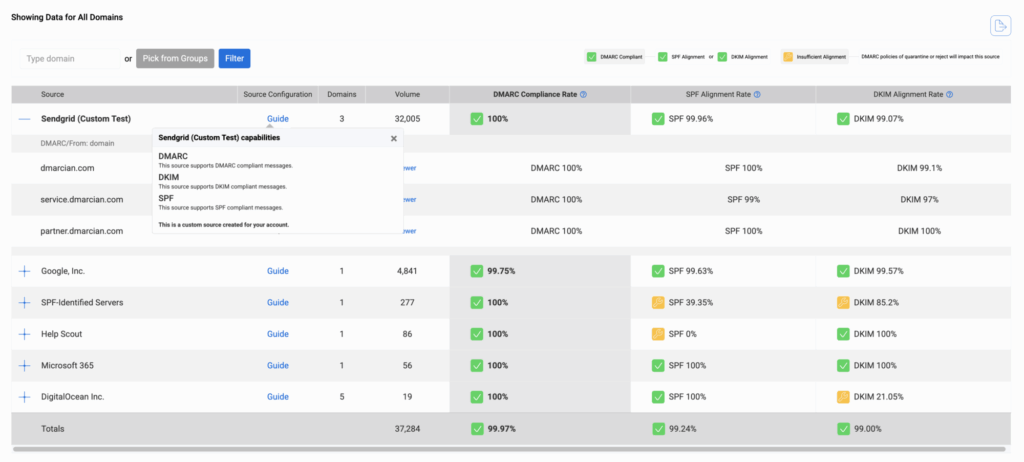Click the export report icon
Image resolution: width=1024 pixels, height=462 pixels.
(999, 26)
